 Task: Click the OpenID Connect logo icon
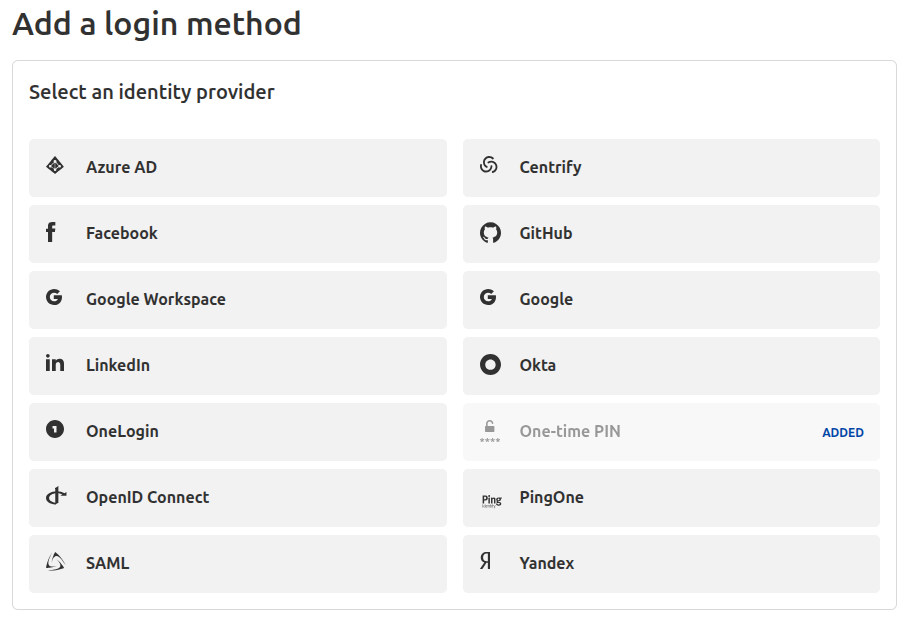pos(56,496)
